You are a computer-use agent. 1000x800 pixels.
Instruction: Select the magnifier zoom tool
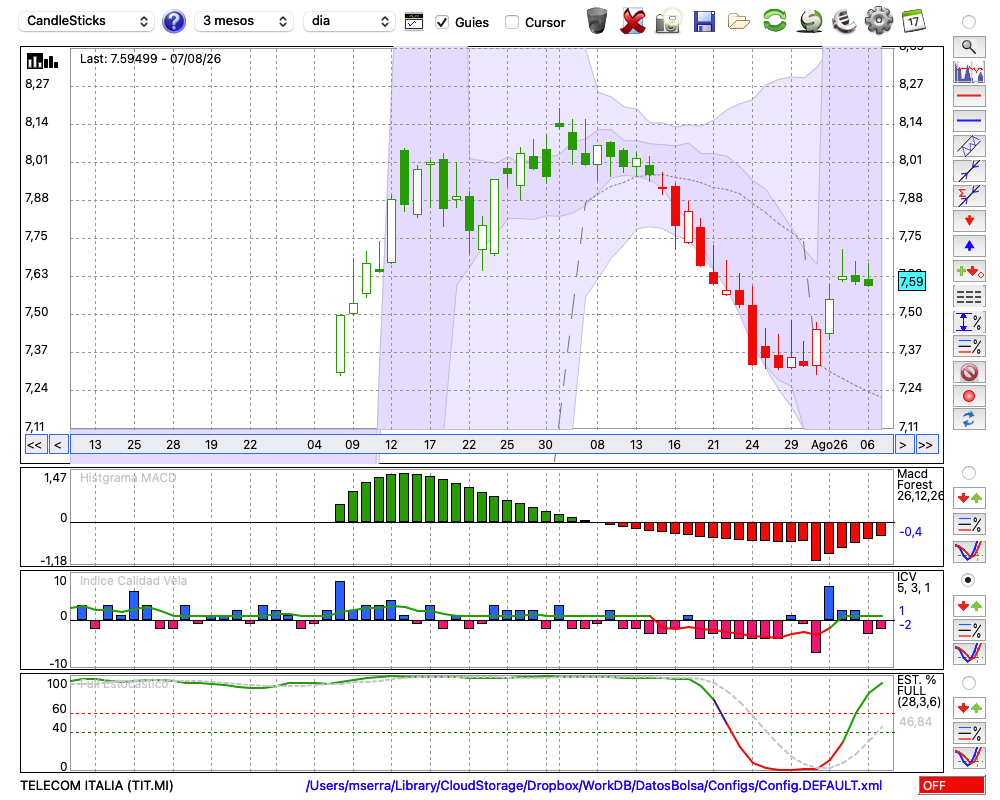pyautogui.click(x=969, y=47)
